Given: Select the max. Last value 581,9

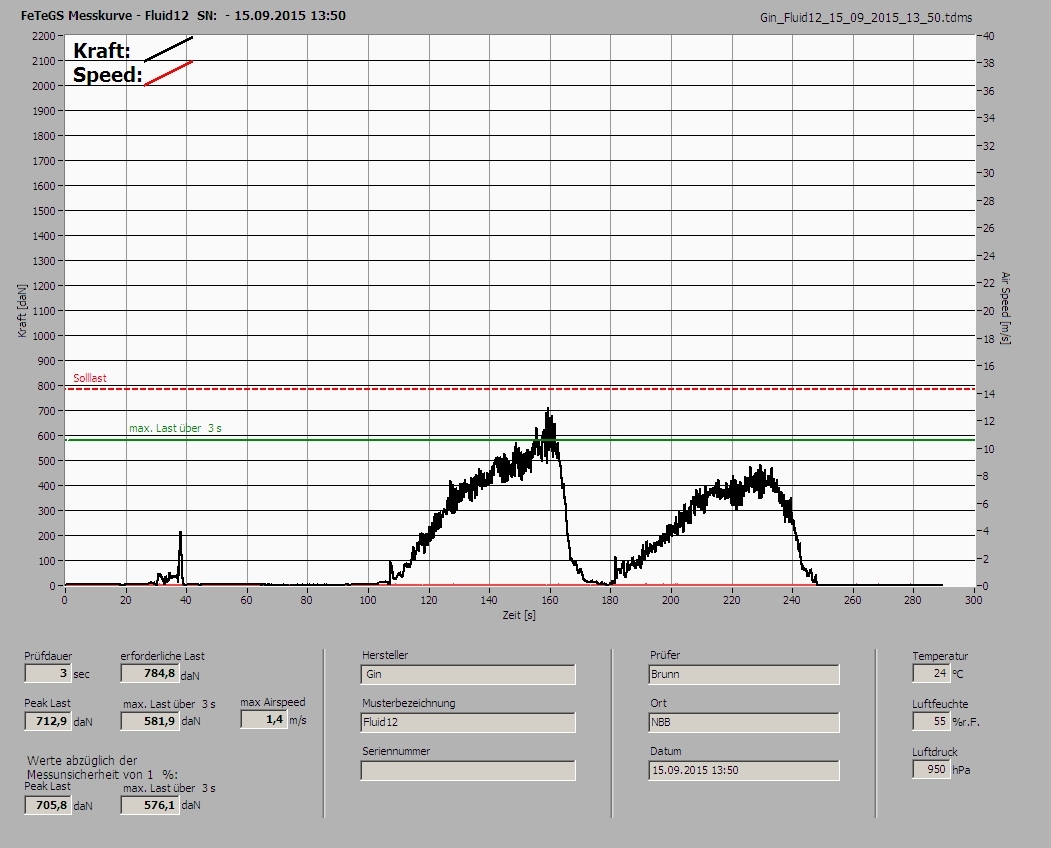Looking at the screenshot, I should pos(150,721).
